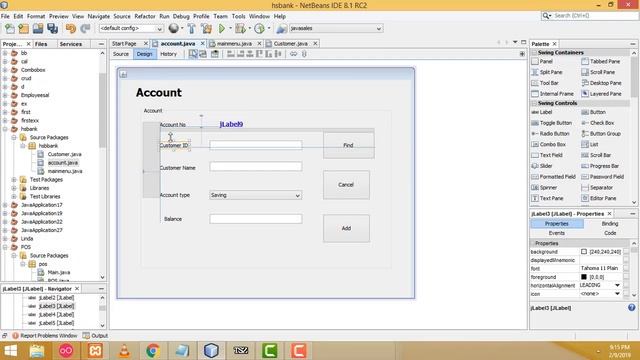Open the Refactor menu

click(x=145, y=16)
